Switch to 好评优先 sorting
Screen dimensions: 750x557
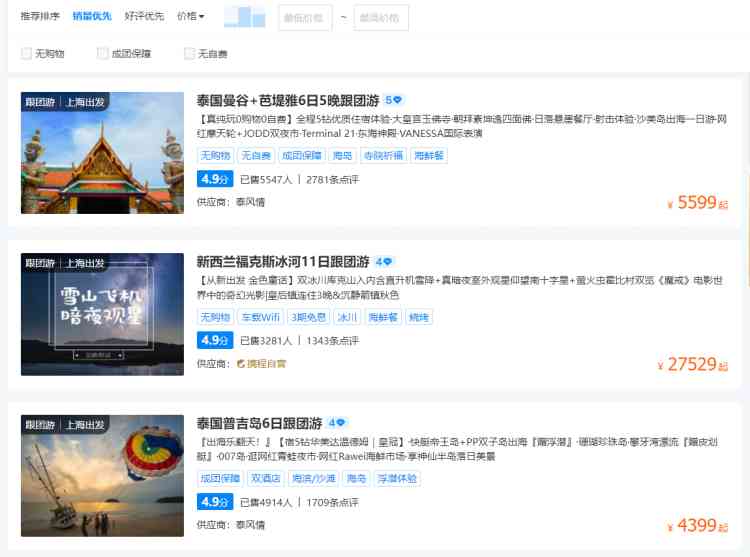144,17
